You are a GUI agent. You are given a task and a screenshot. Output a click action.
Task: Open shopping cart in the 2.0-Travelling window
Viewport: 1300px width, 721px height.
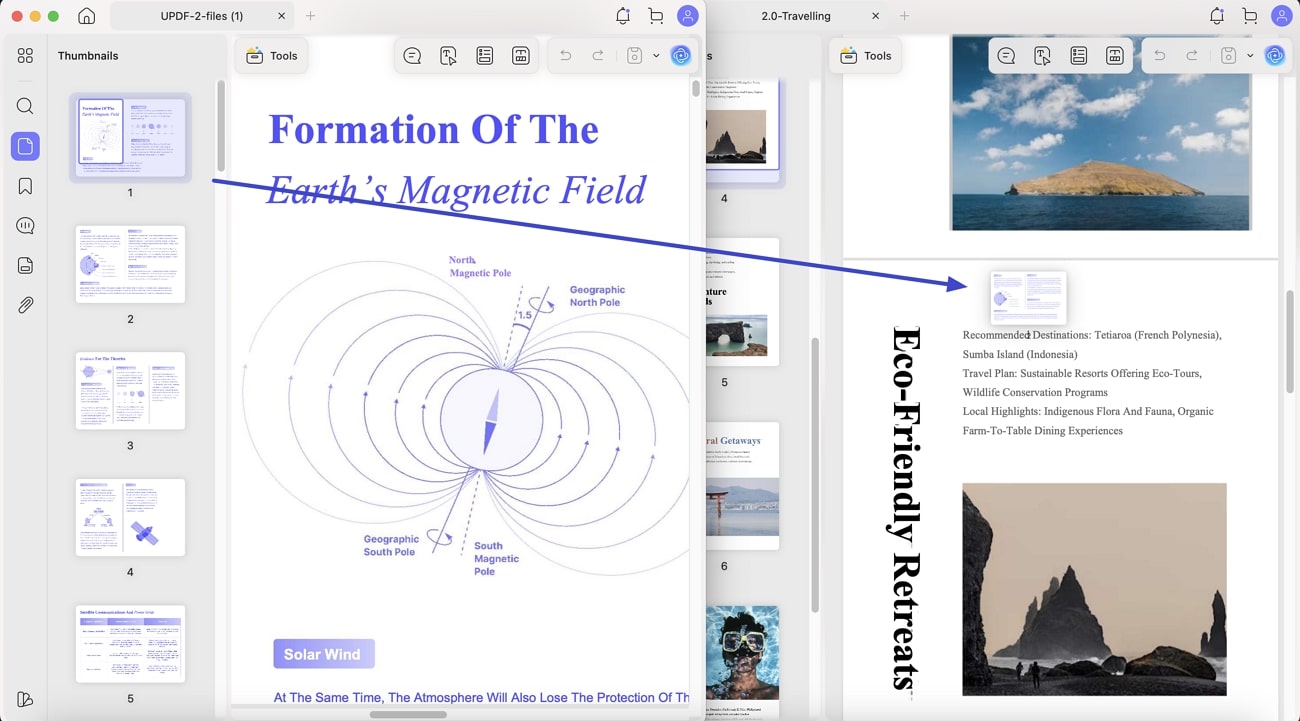pos(1249,16)
